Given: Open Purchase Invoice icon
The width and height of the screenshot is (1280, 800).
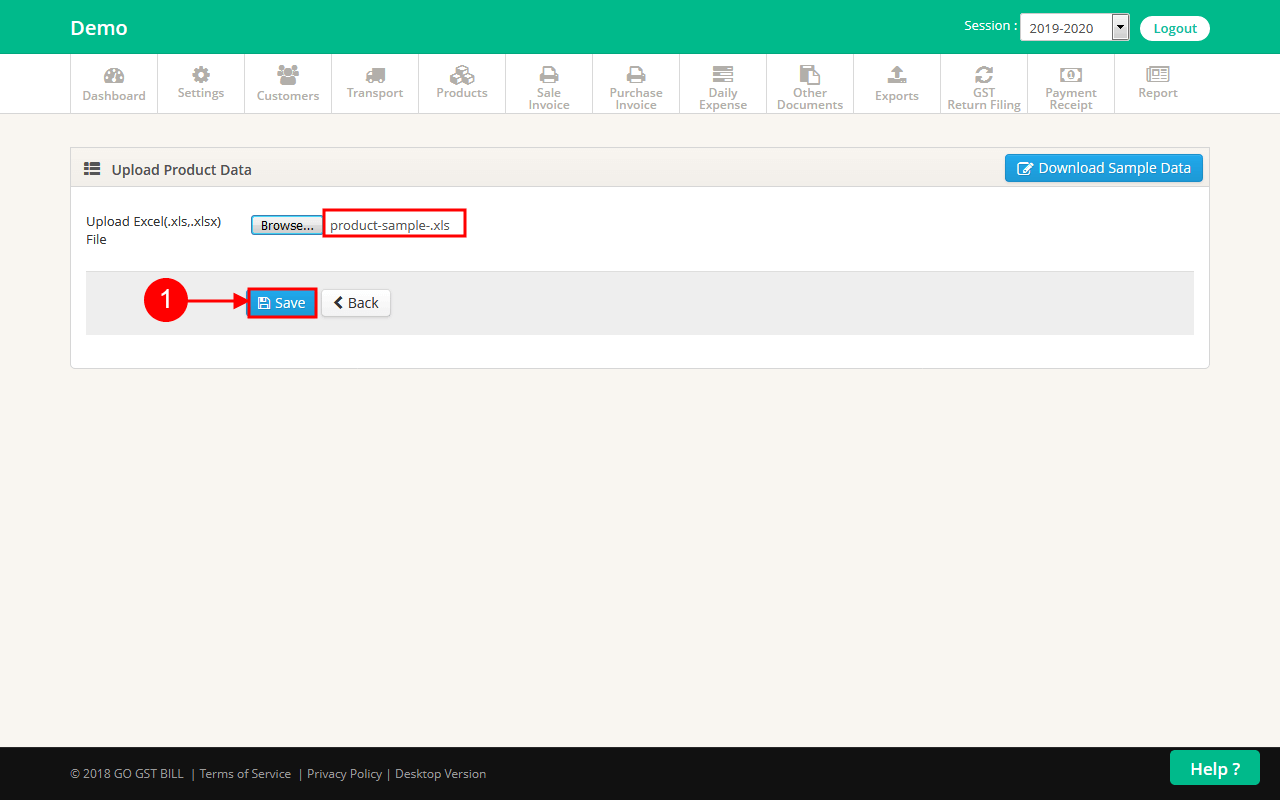Looking at the screenshot, I should coord(636,75).
